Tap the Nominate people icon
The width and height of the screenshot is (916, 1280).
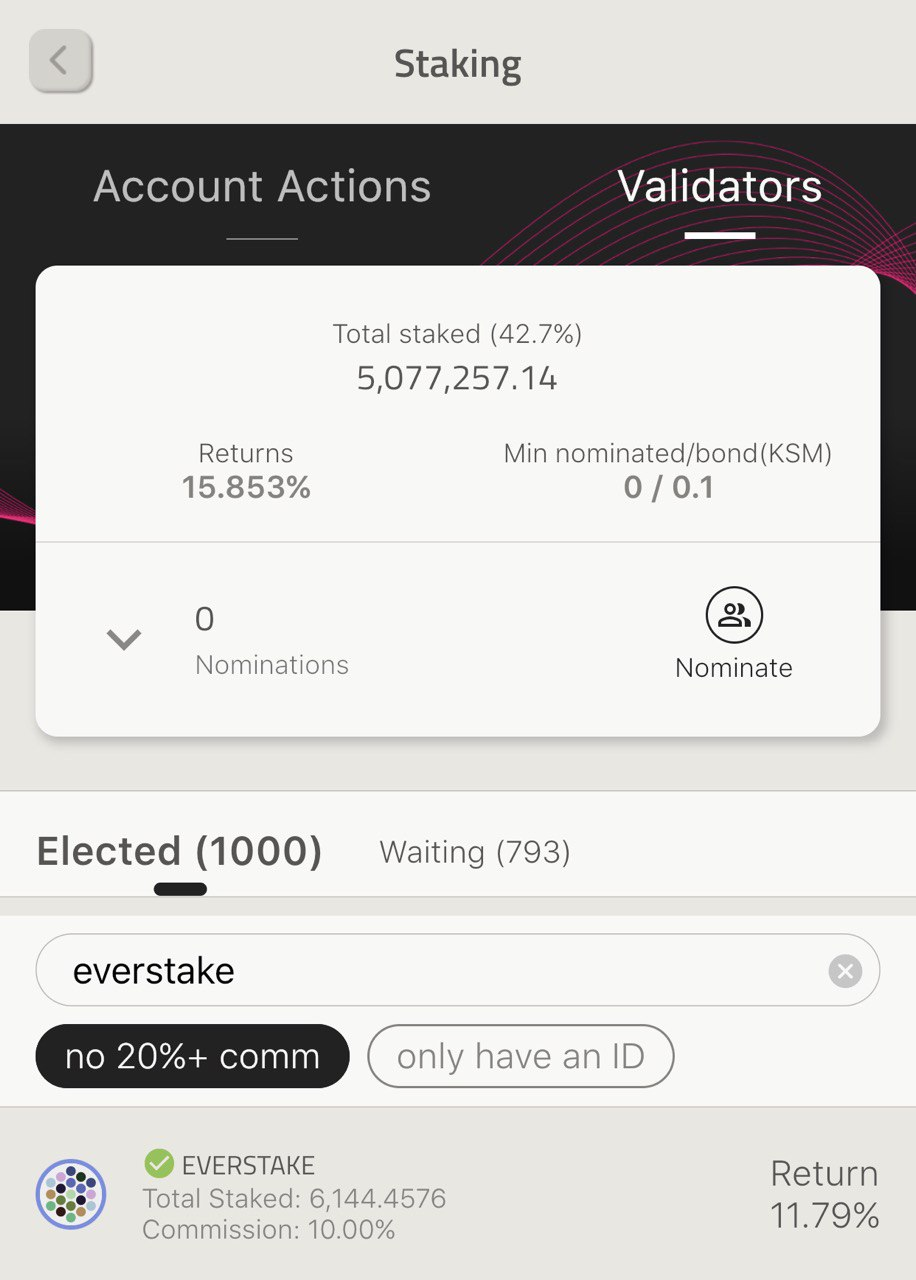pyautogui.click(x=734, y=615)
